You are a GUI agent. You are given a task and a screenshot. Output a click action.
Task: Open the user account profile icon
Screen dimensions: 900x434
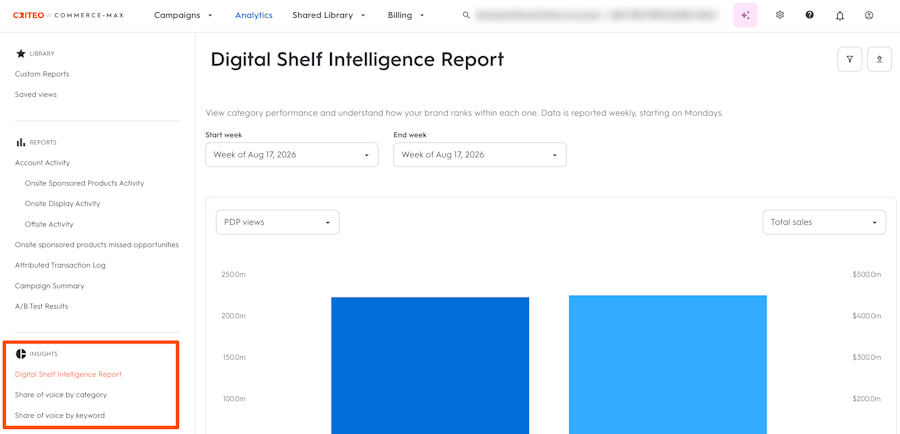point(869,16)
